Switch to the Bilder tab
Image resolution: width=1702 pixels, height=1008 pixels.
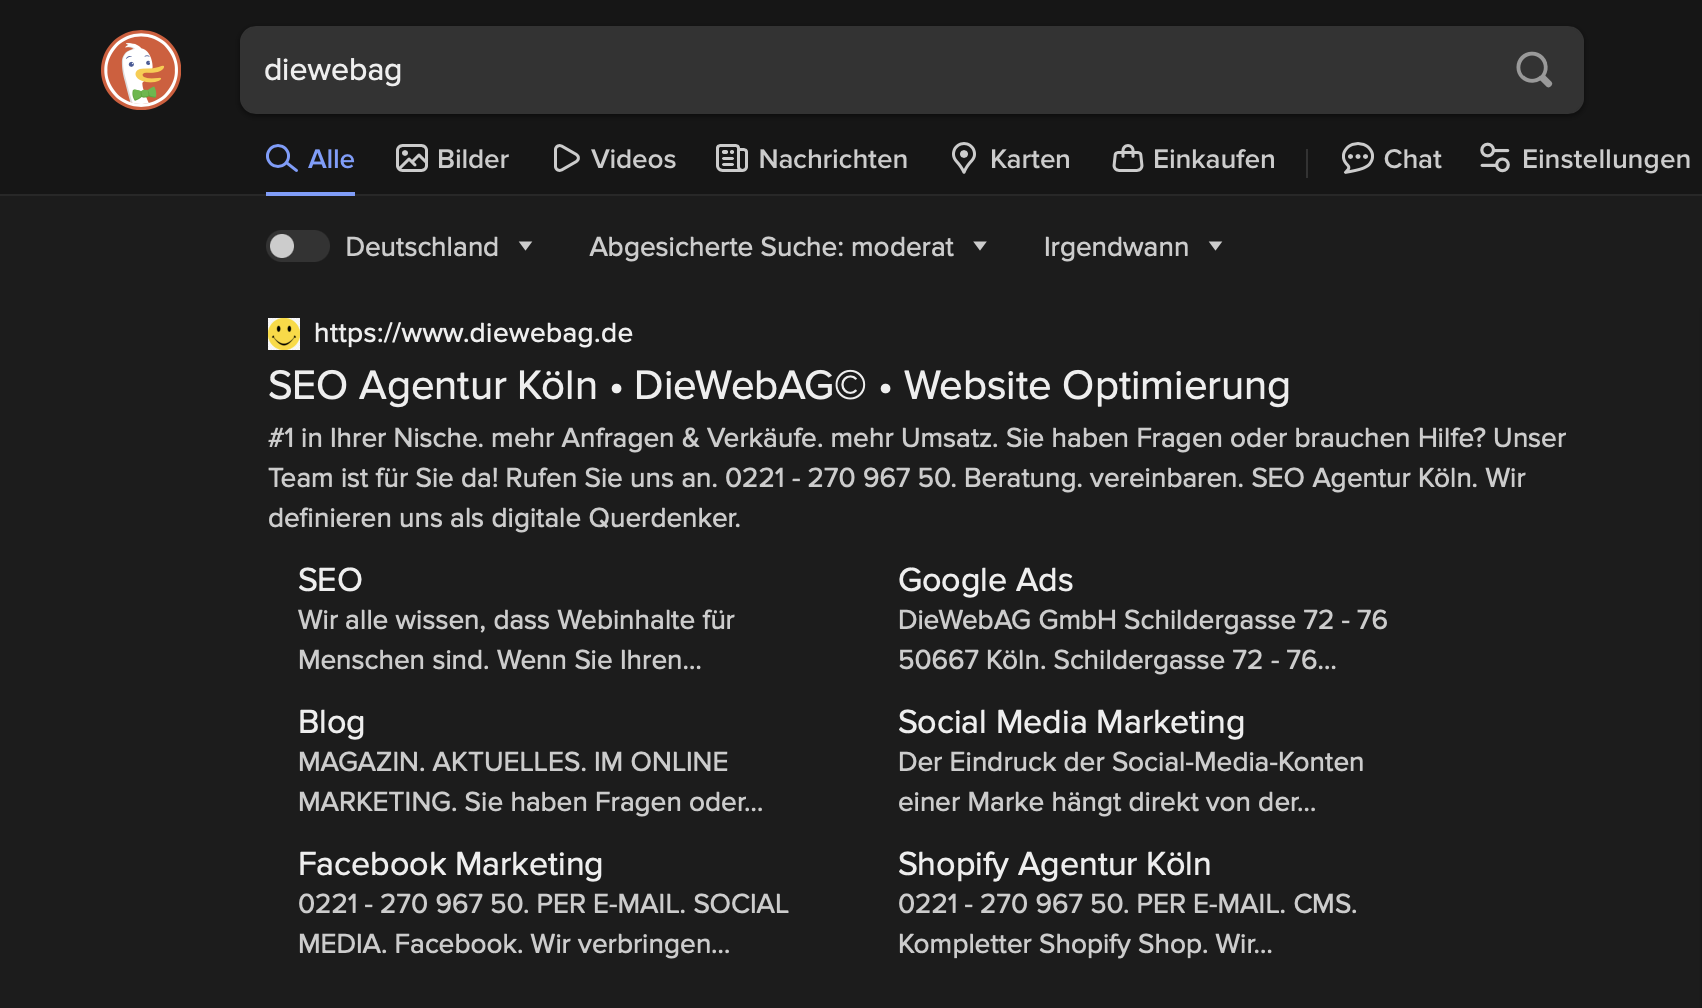pos(452,159)
